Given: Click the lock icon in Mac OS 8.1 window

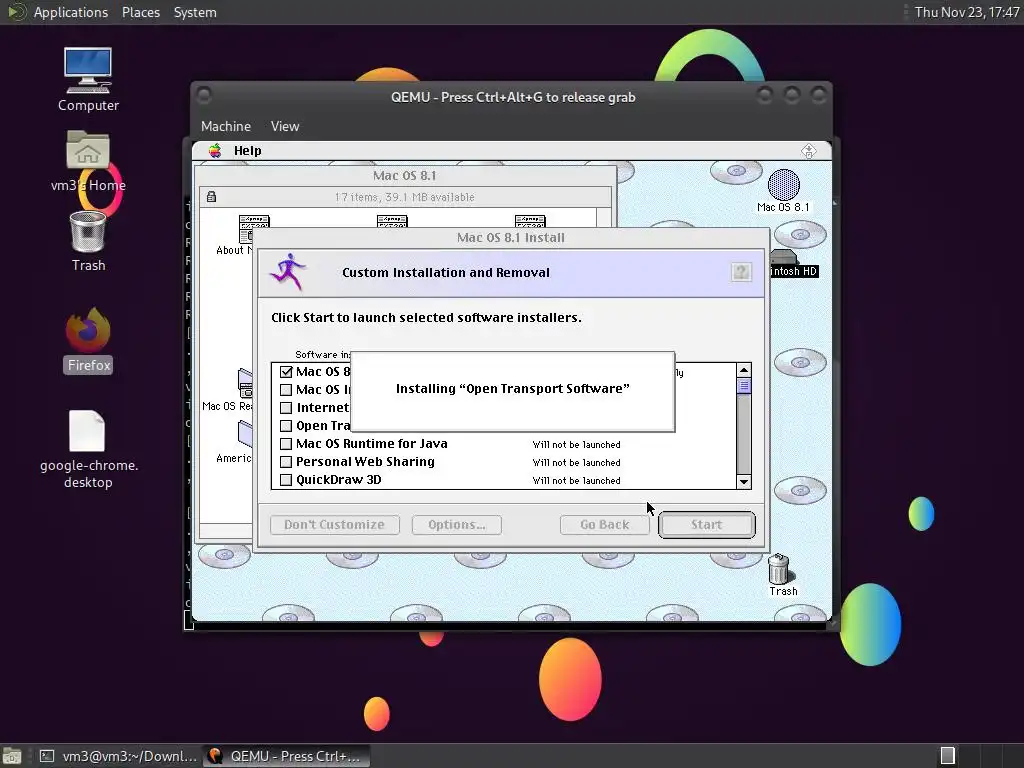Looking at the screenshot, I should pyautogui.click(x=211, y=197).
